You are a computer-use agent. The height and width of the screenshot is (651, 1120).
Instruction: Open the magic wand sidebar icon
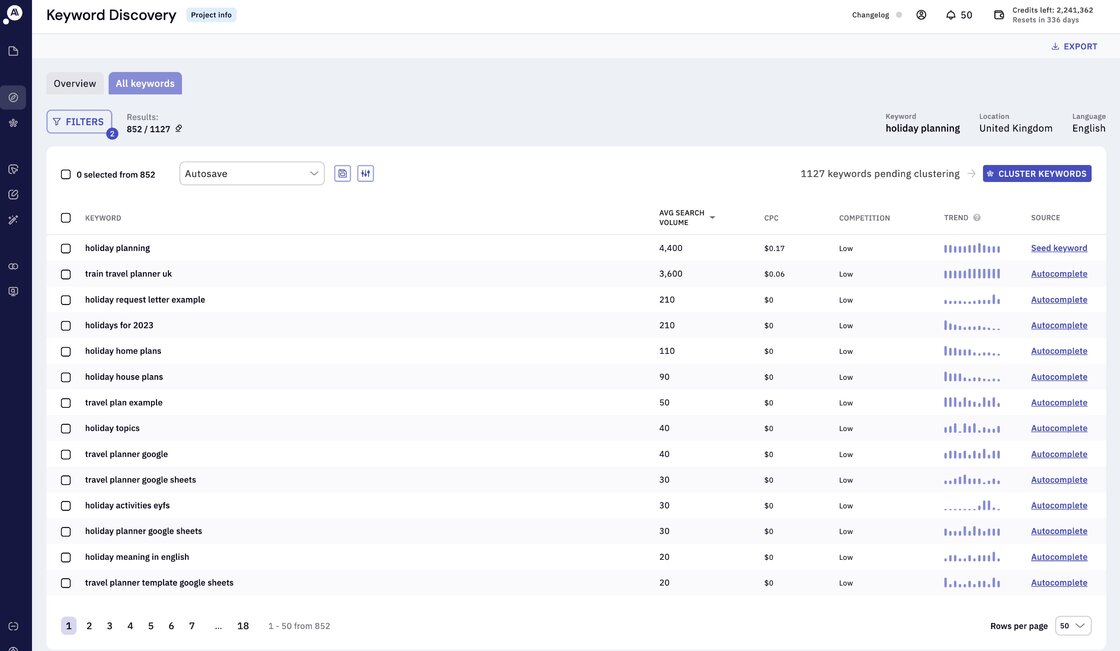13,220
